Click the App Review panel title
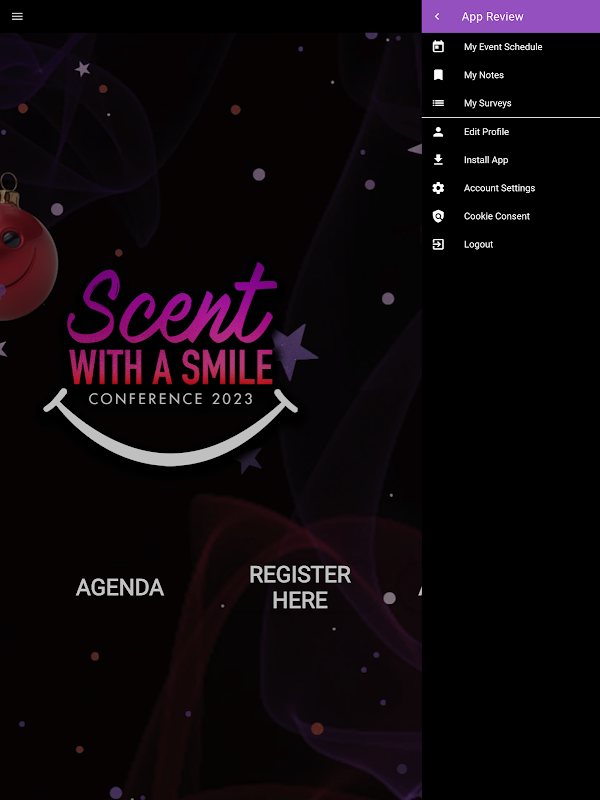Image resolution: width=600 pixels, height=800 pixels. point(492,16)
